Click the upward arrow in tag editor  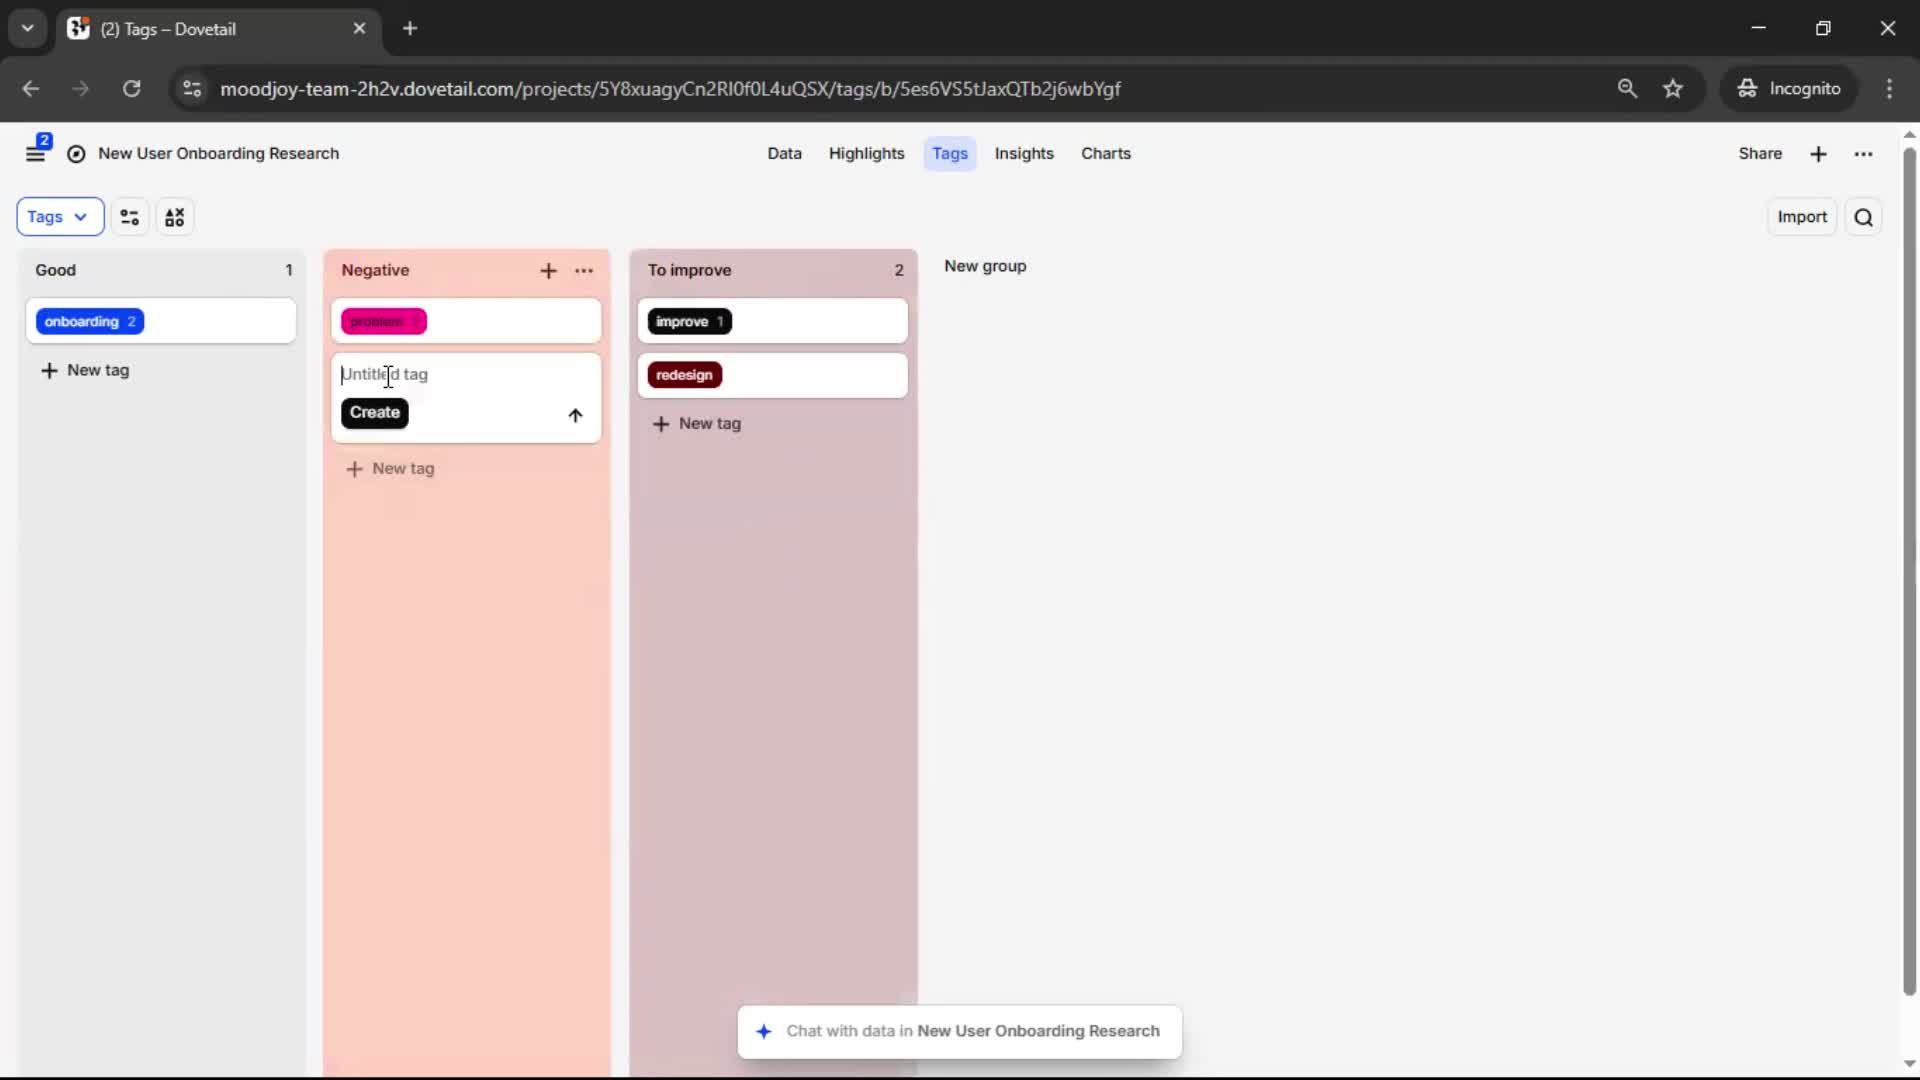click(x=575, y=415)
